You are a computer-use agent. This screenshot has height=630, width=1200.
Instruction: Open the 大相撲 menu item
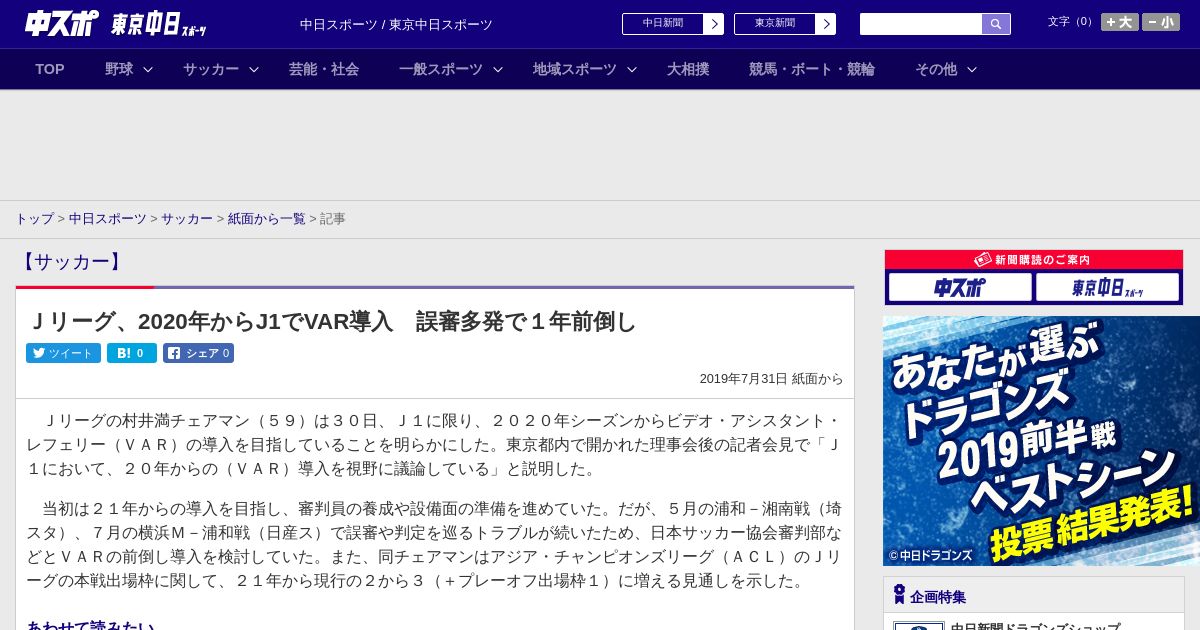click(688, 69)
